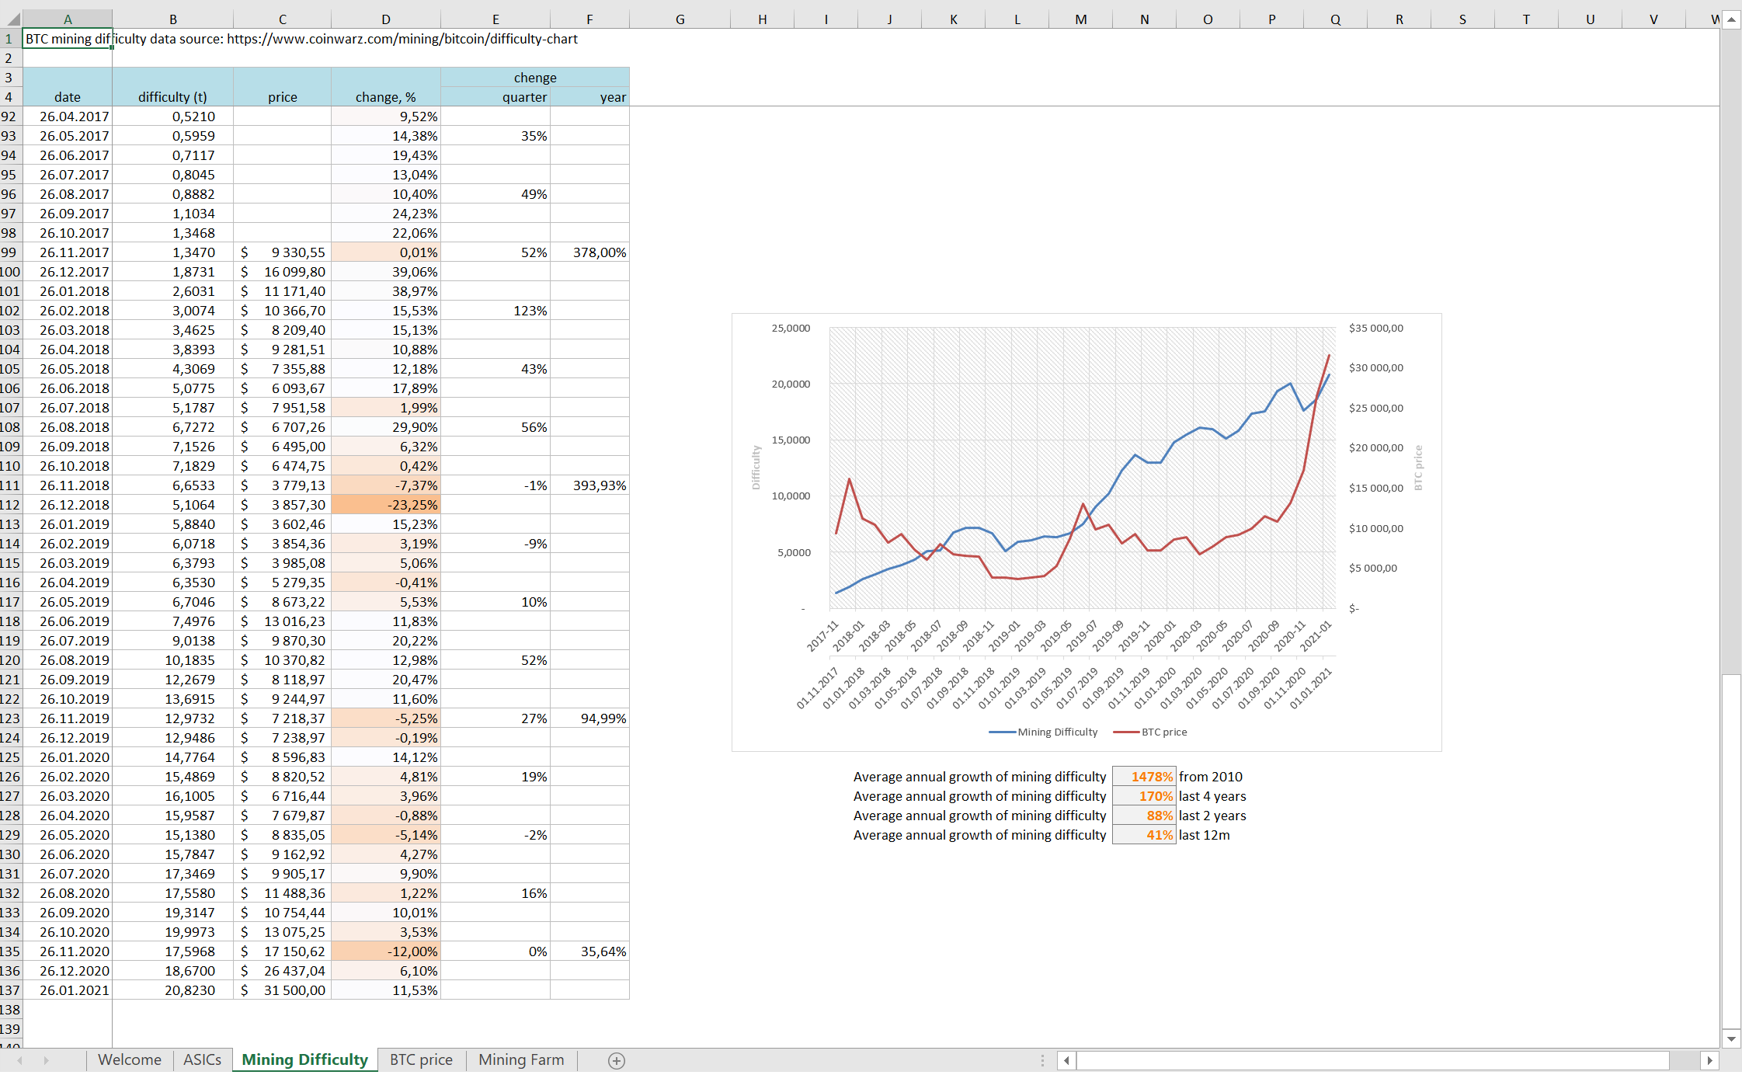Click the 41% growth value cell
Screen dimensions: 1742x1072
pyautogui.click(x=1144, y=835)
